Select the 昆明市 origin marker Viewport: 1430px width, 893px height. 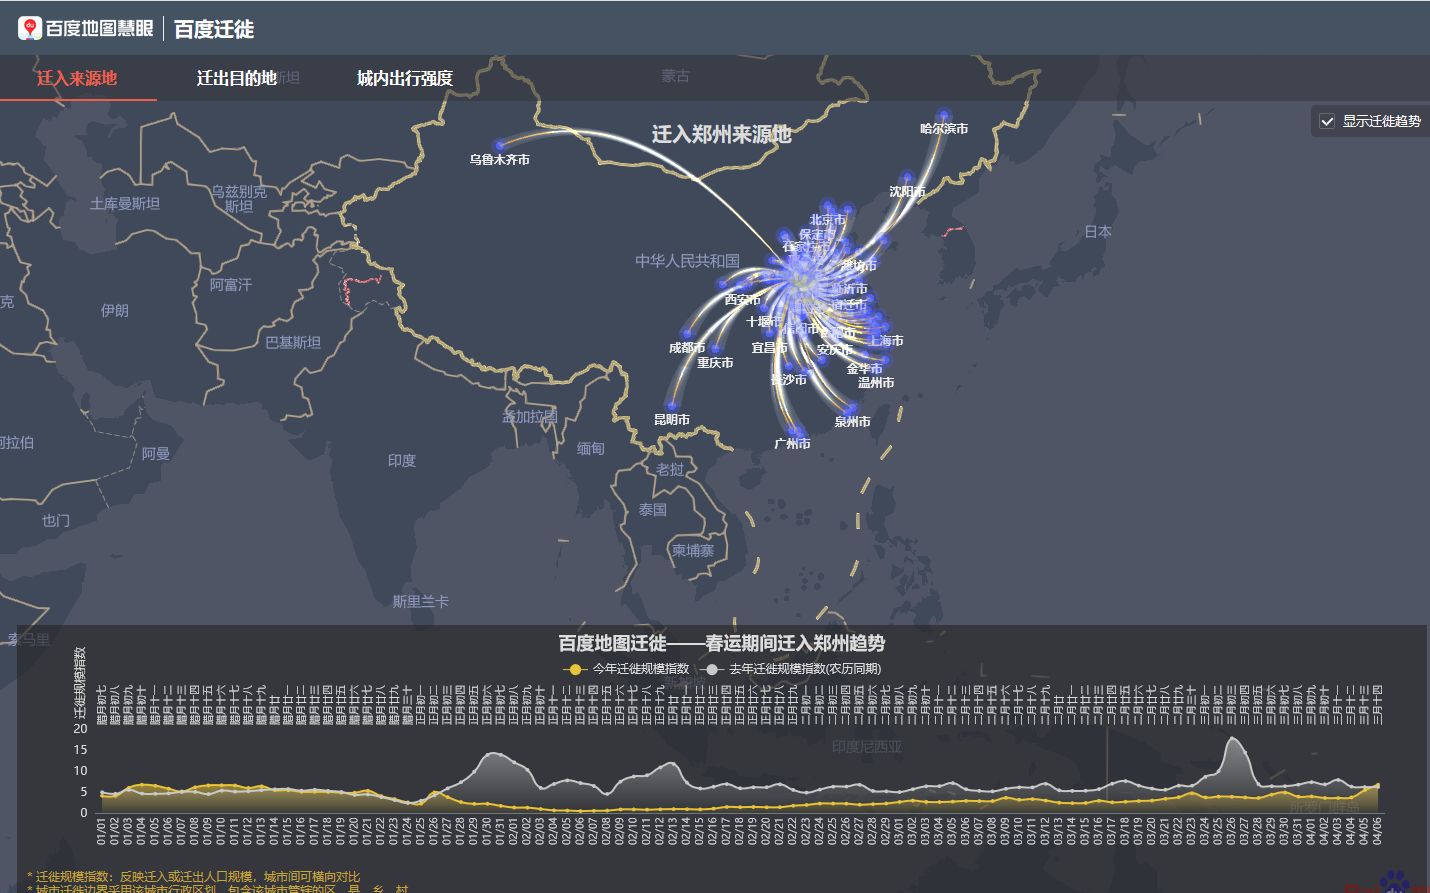point(671,406)
